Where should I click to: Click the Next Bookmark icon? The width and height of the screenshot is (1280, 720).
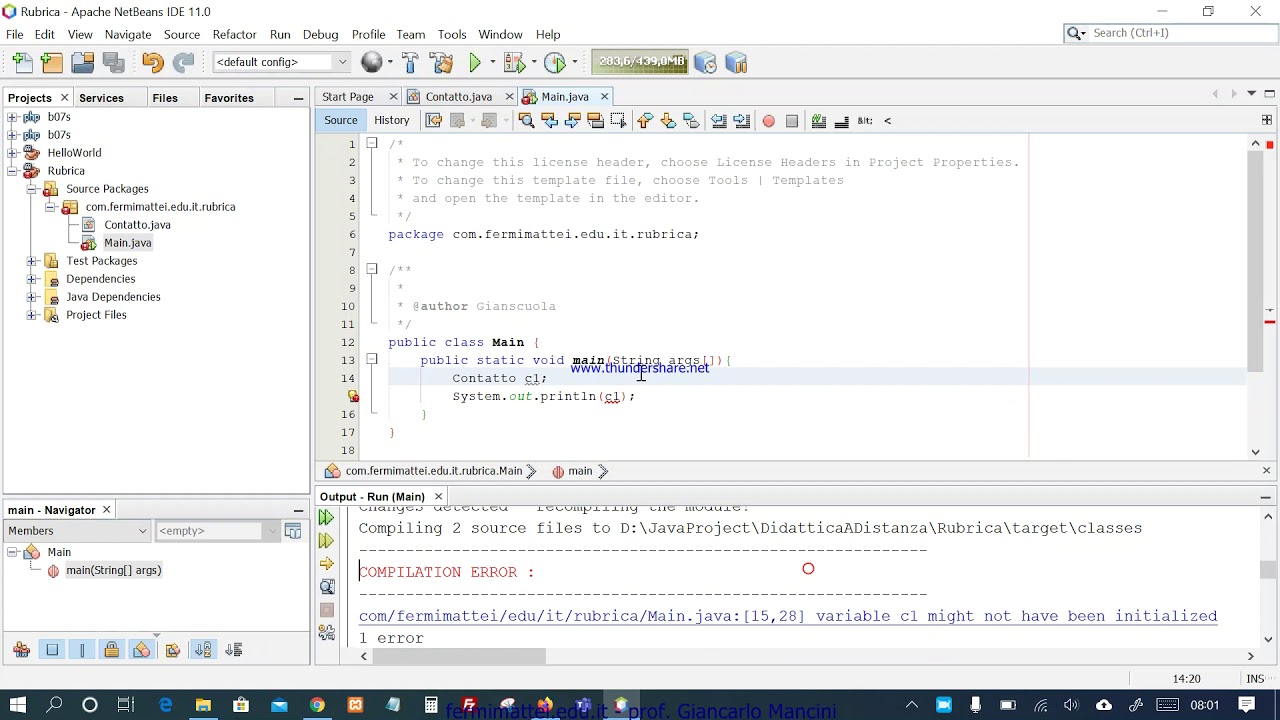click(668, 120)
